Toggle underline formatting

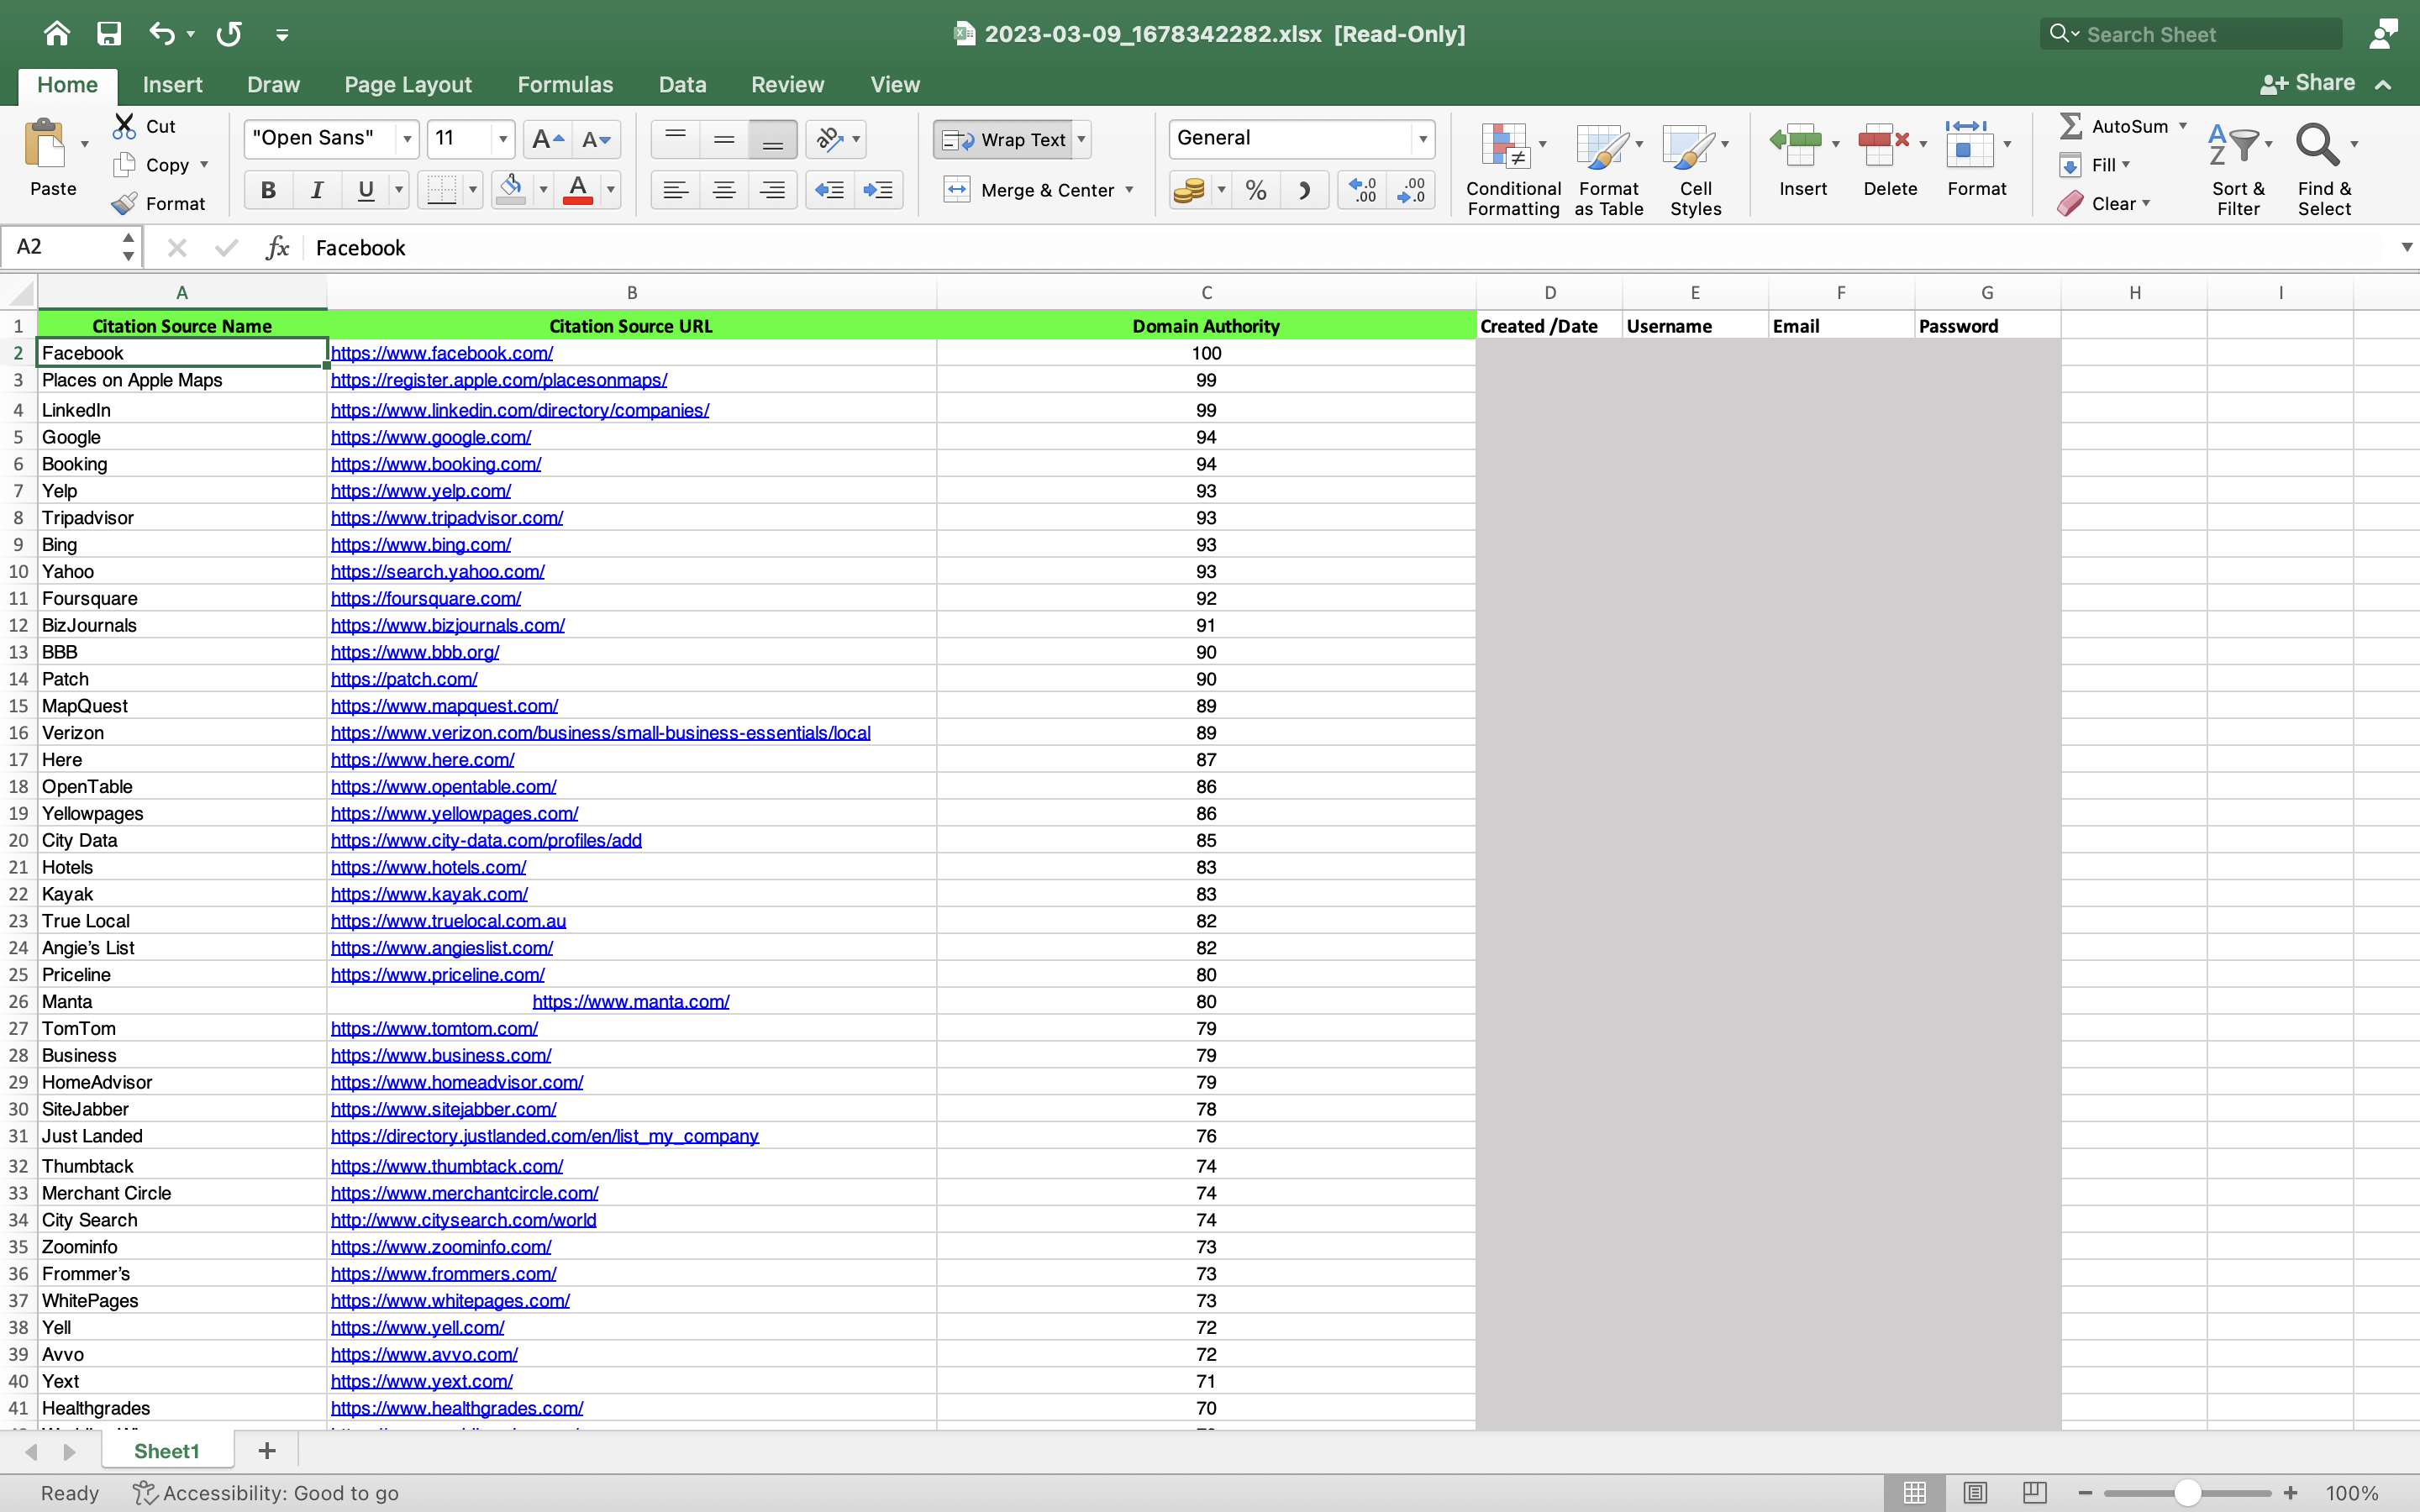(x=366, y=190)
